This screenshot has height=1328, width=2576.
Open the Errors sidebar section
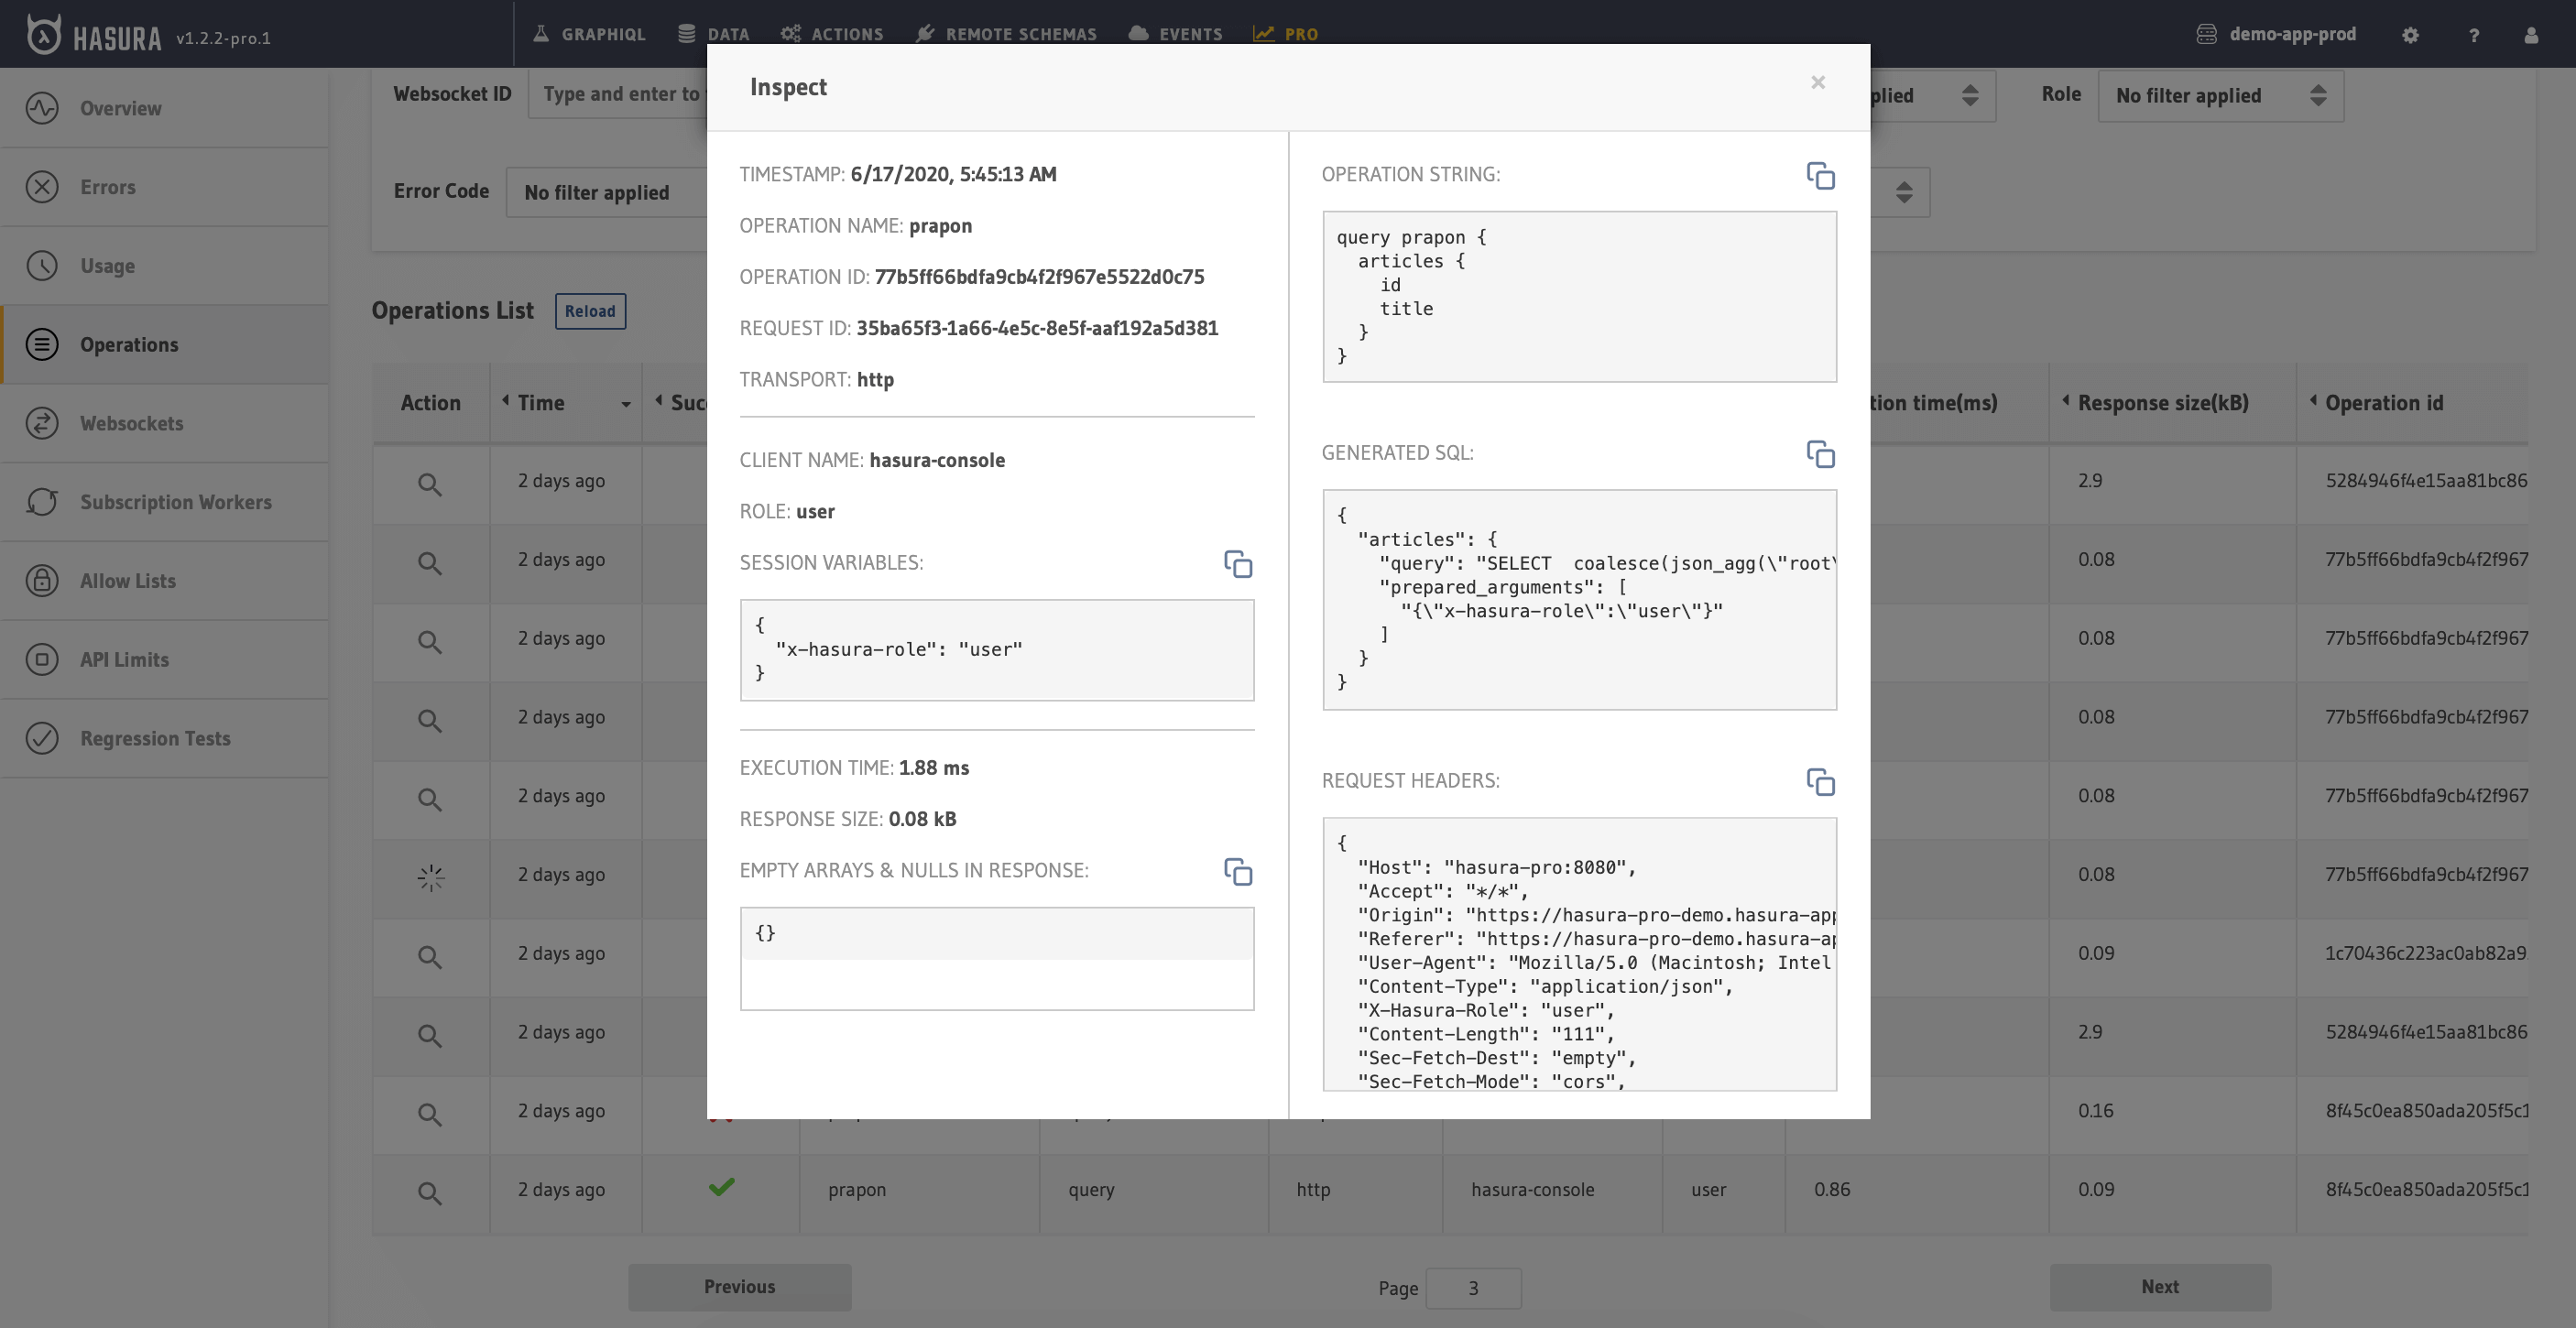[165, 187]
